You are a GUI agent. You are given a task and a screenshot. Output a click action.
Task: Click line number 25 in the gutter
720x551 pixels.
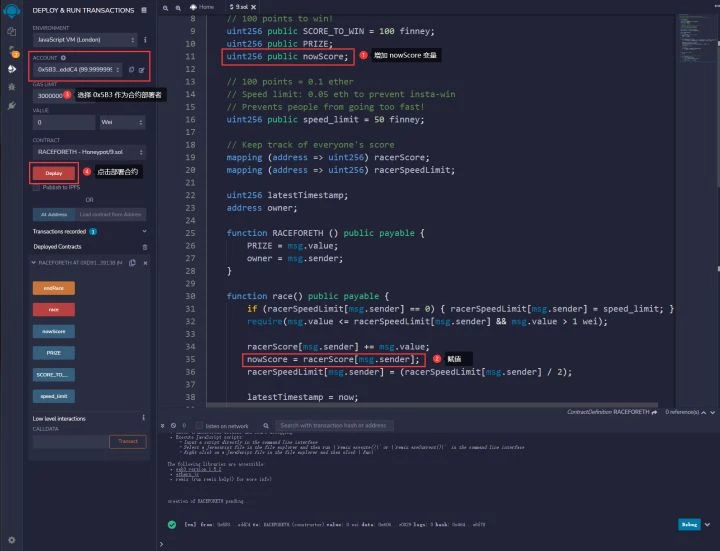tap(190, 233)
